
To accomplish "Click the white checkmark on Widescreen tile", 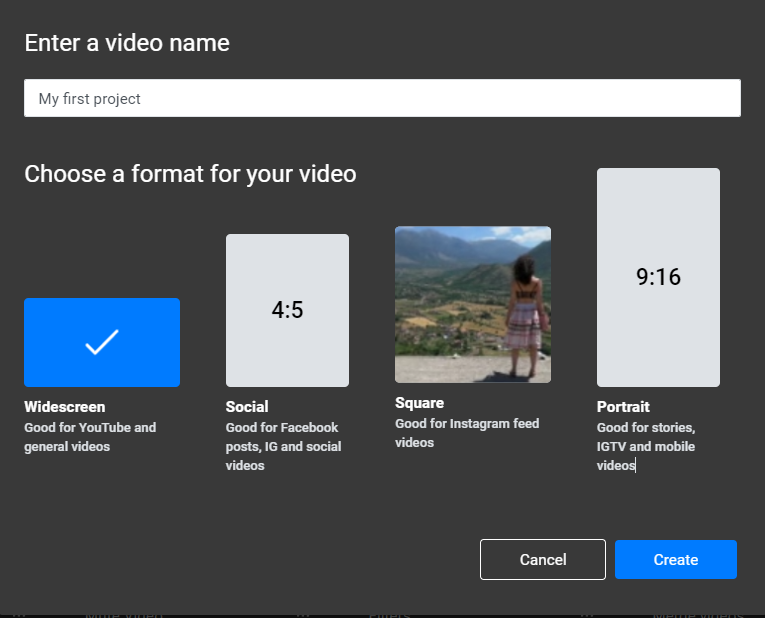I will [x=102, y=342].
